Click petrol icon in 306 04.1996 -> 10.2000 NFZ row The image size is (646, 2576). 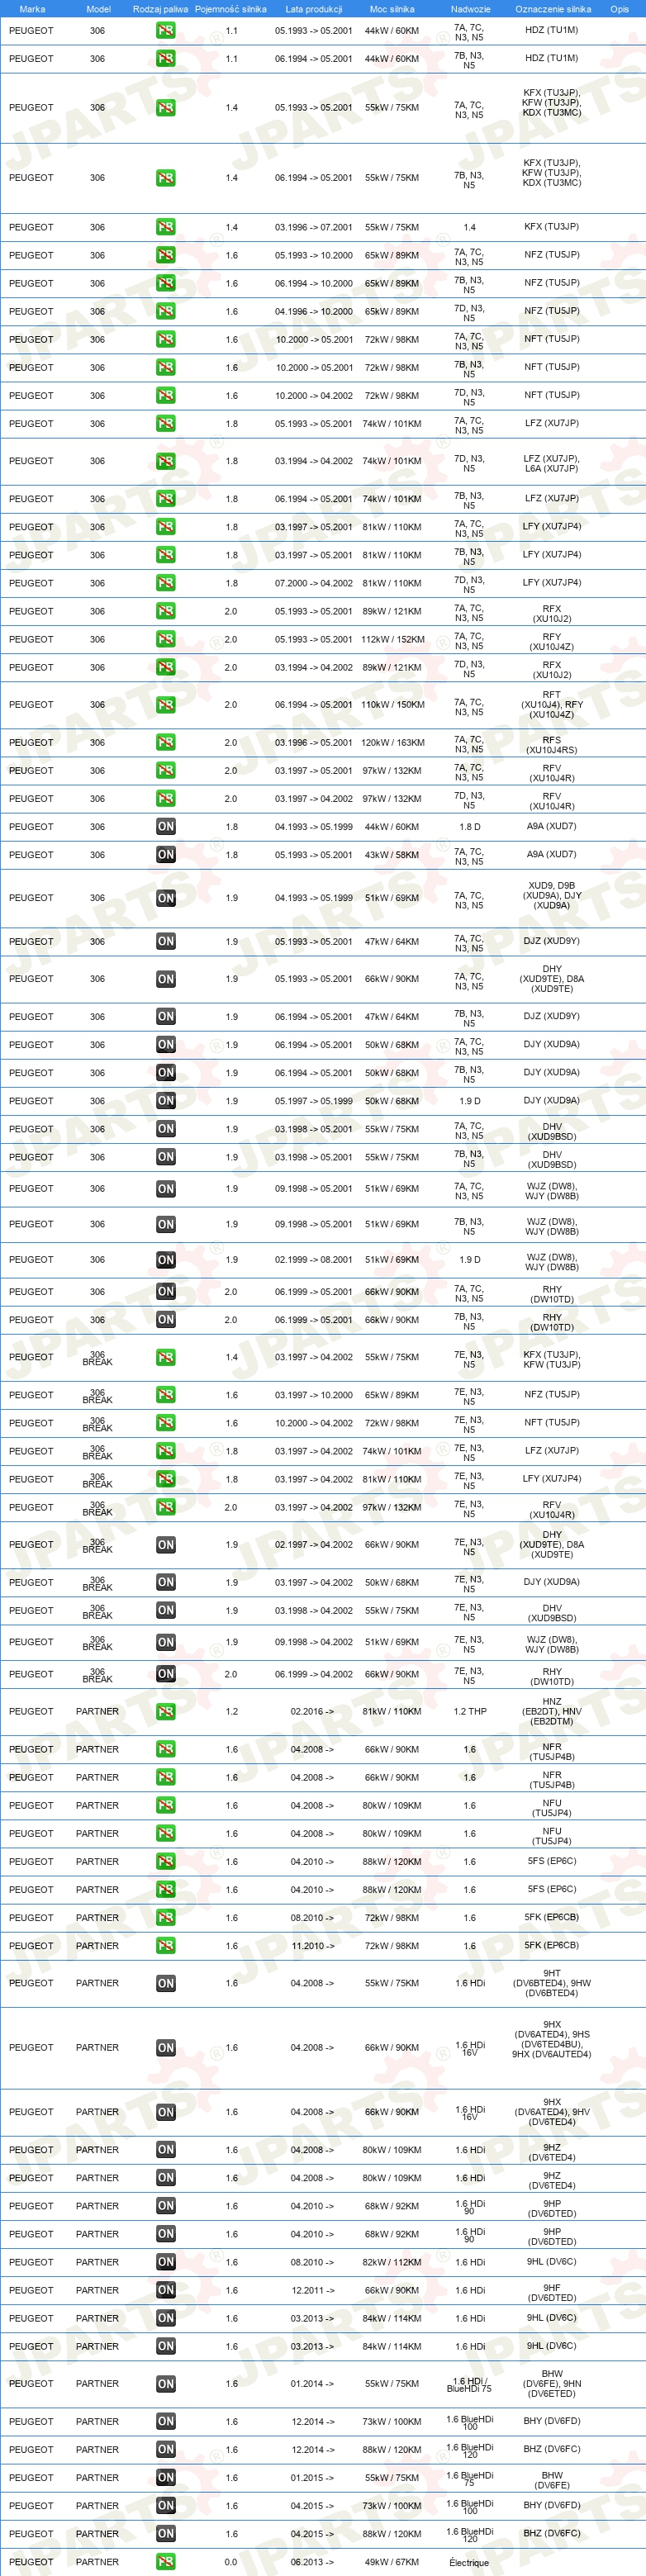[166, 311]
